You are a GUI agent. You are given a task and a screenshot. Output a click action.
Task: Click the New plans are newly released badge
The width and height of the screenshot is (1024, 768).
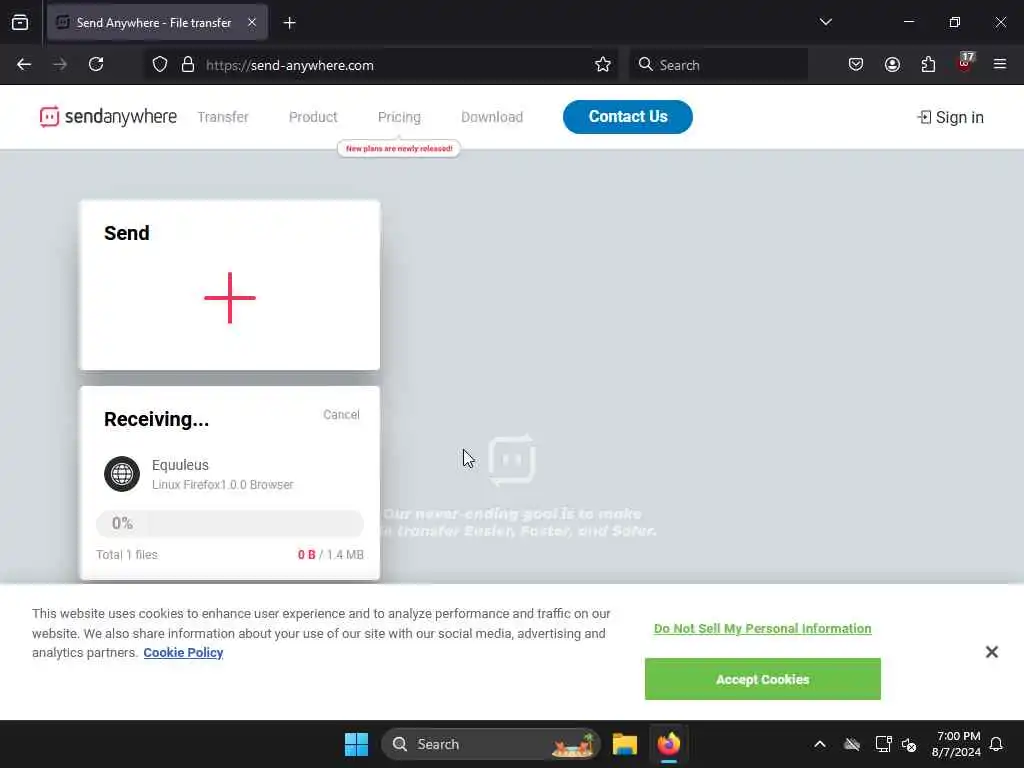pyautogui.click(x=399, y=148)
